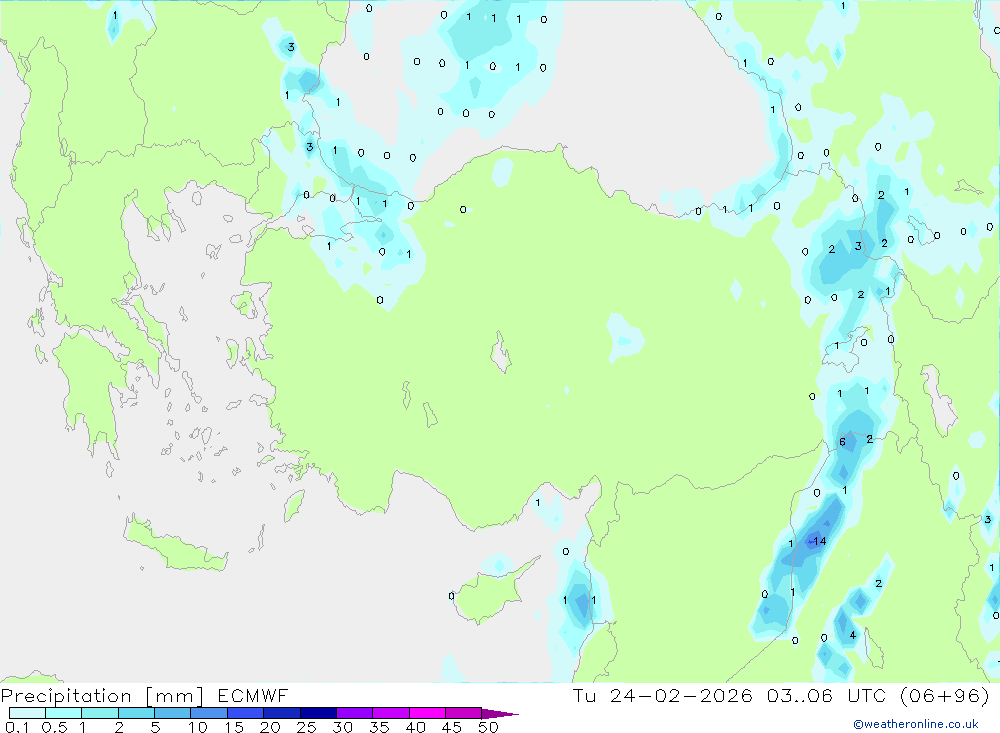1000x733 pixels.
Task: Click the legend swatch between 2 and 5
Action: pos(136,713)
